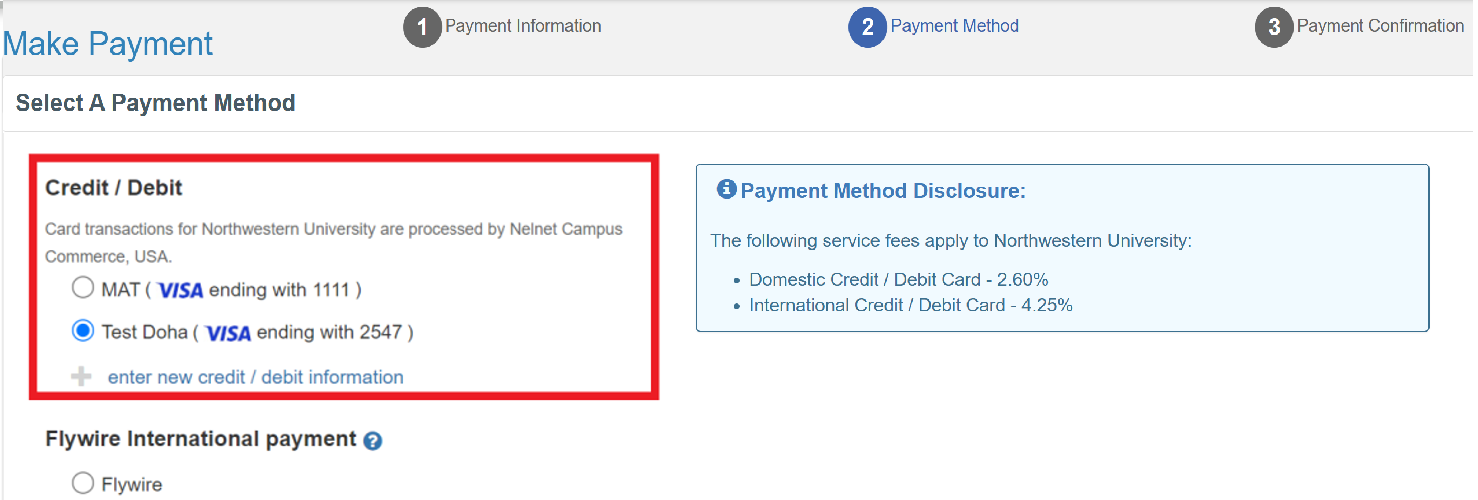The height and width of the screenshot is (500, 1478).
Task: Click the Flywire International payment heading
Action: point(201,439)
